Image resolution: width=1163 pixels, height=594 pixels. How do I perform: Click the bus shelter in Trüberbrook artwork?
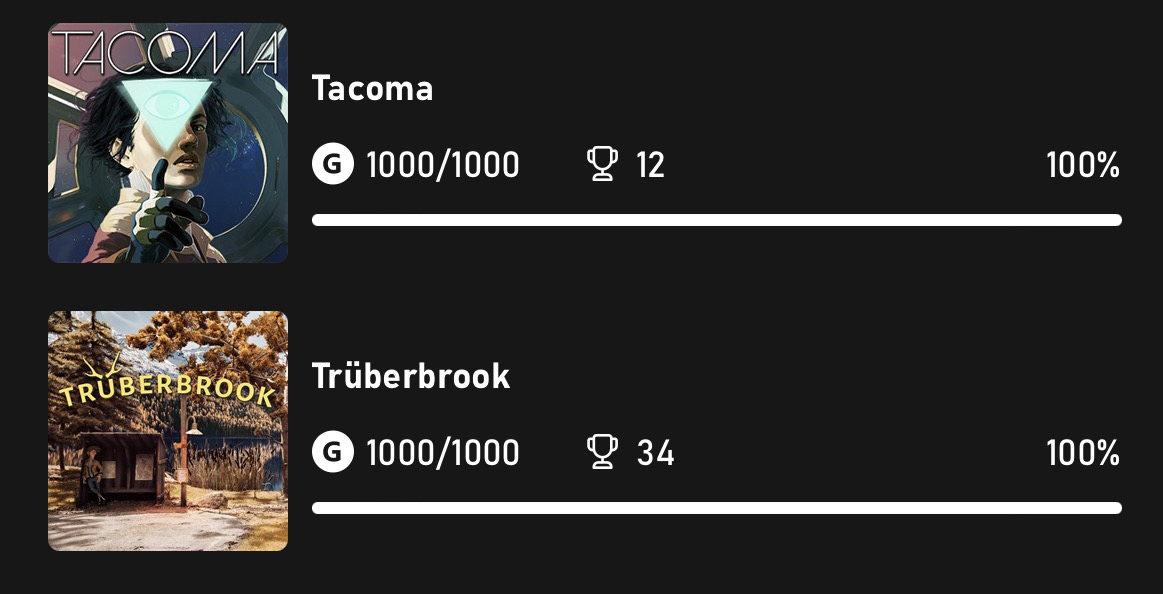click(120, 469)
